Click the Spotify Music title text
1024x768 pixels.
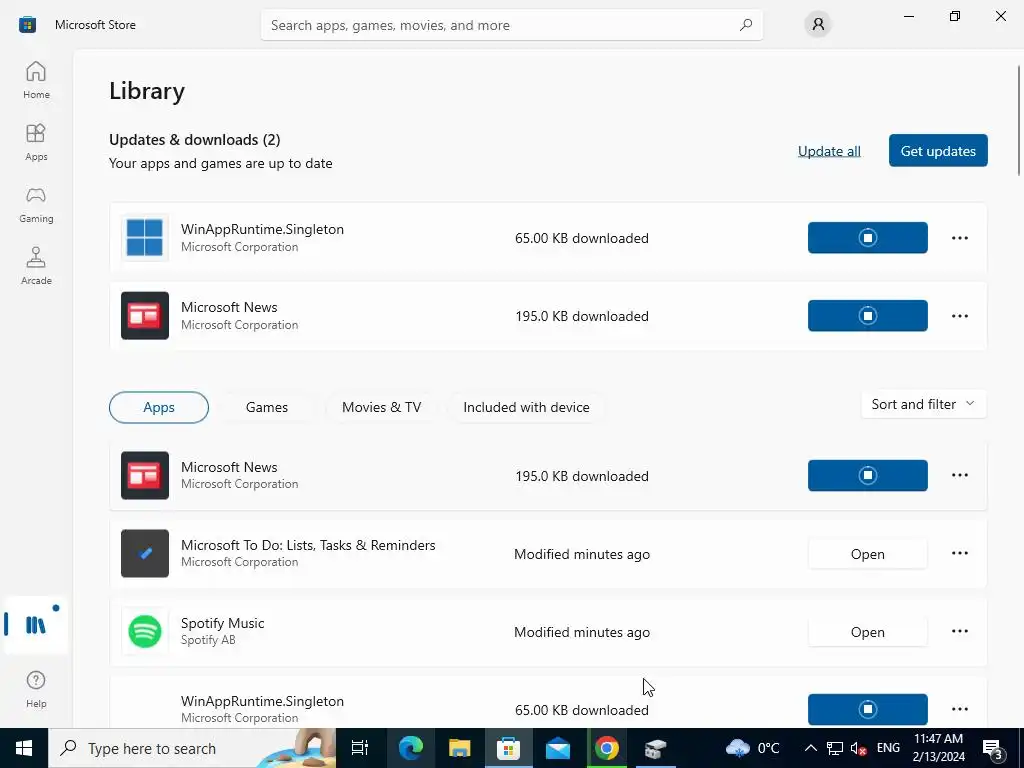pos(223,623)
